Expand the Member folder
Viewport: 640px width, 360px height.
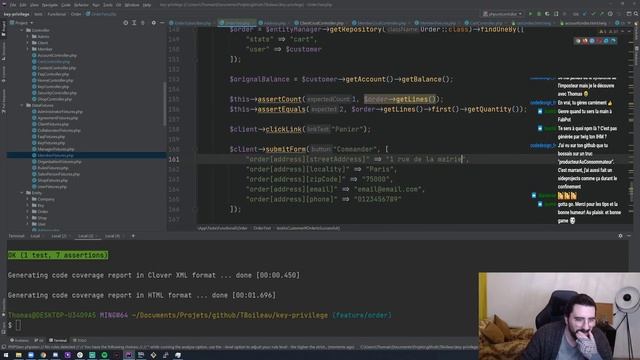pyautogui.click(x=28, y=49)
